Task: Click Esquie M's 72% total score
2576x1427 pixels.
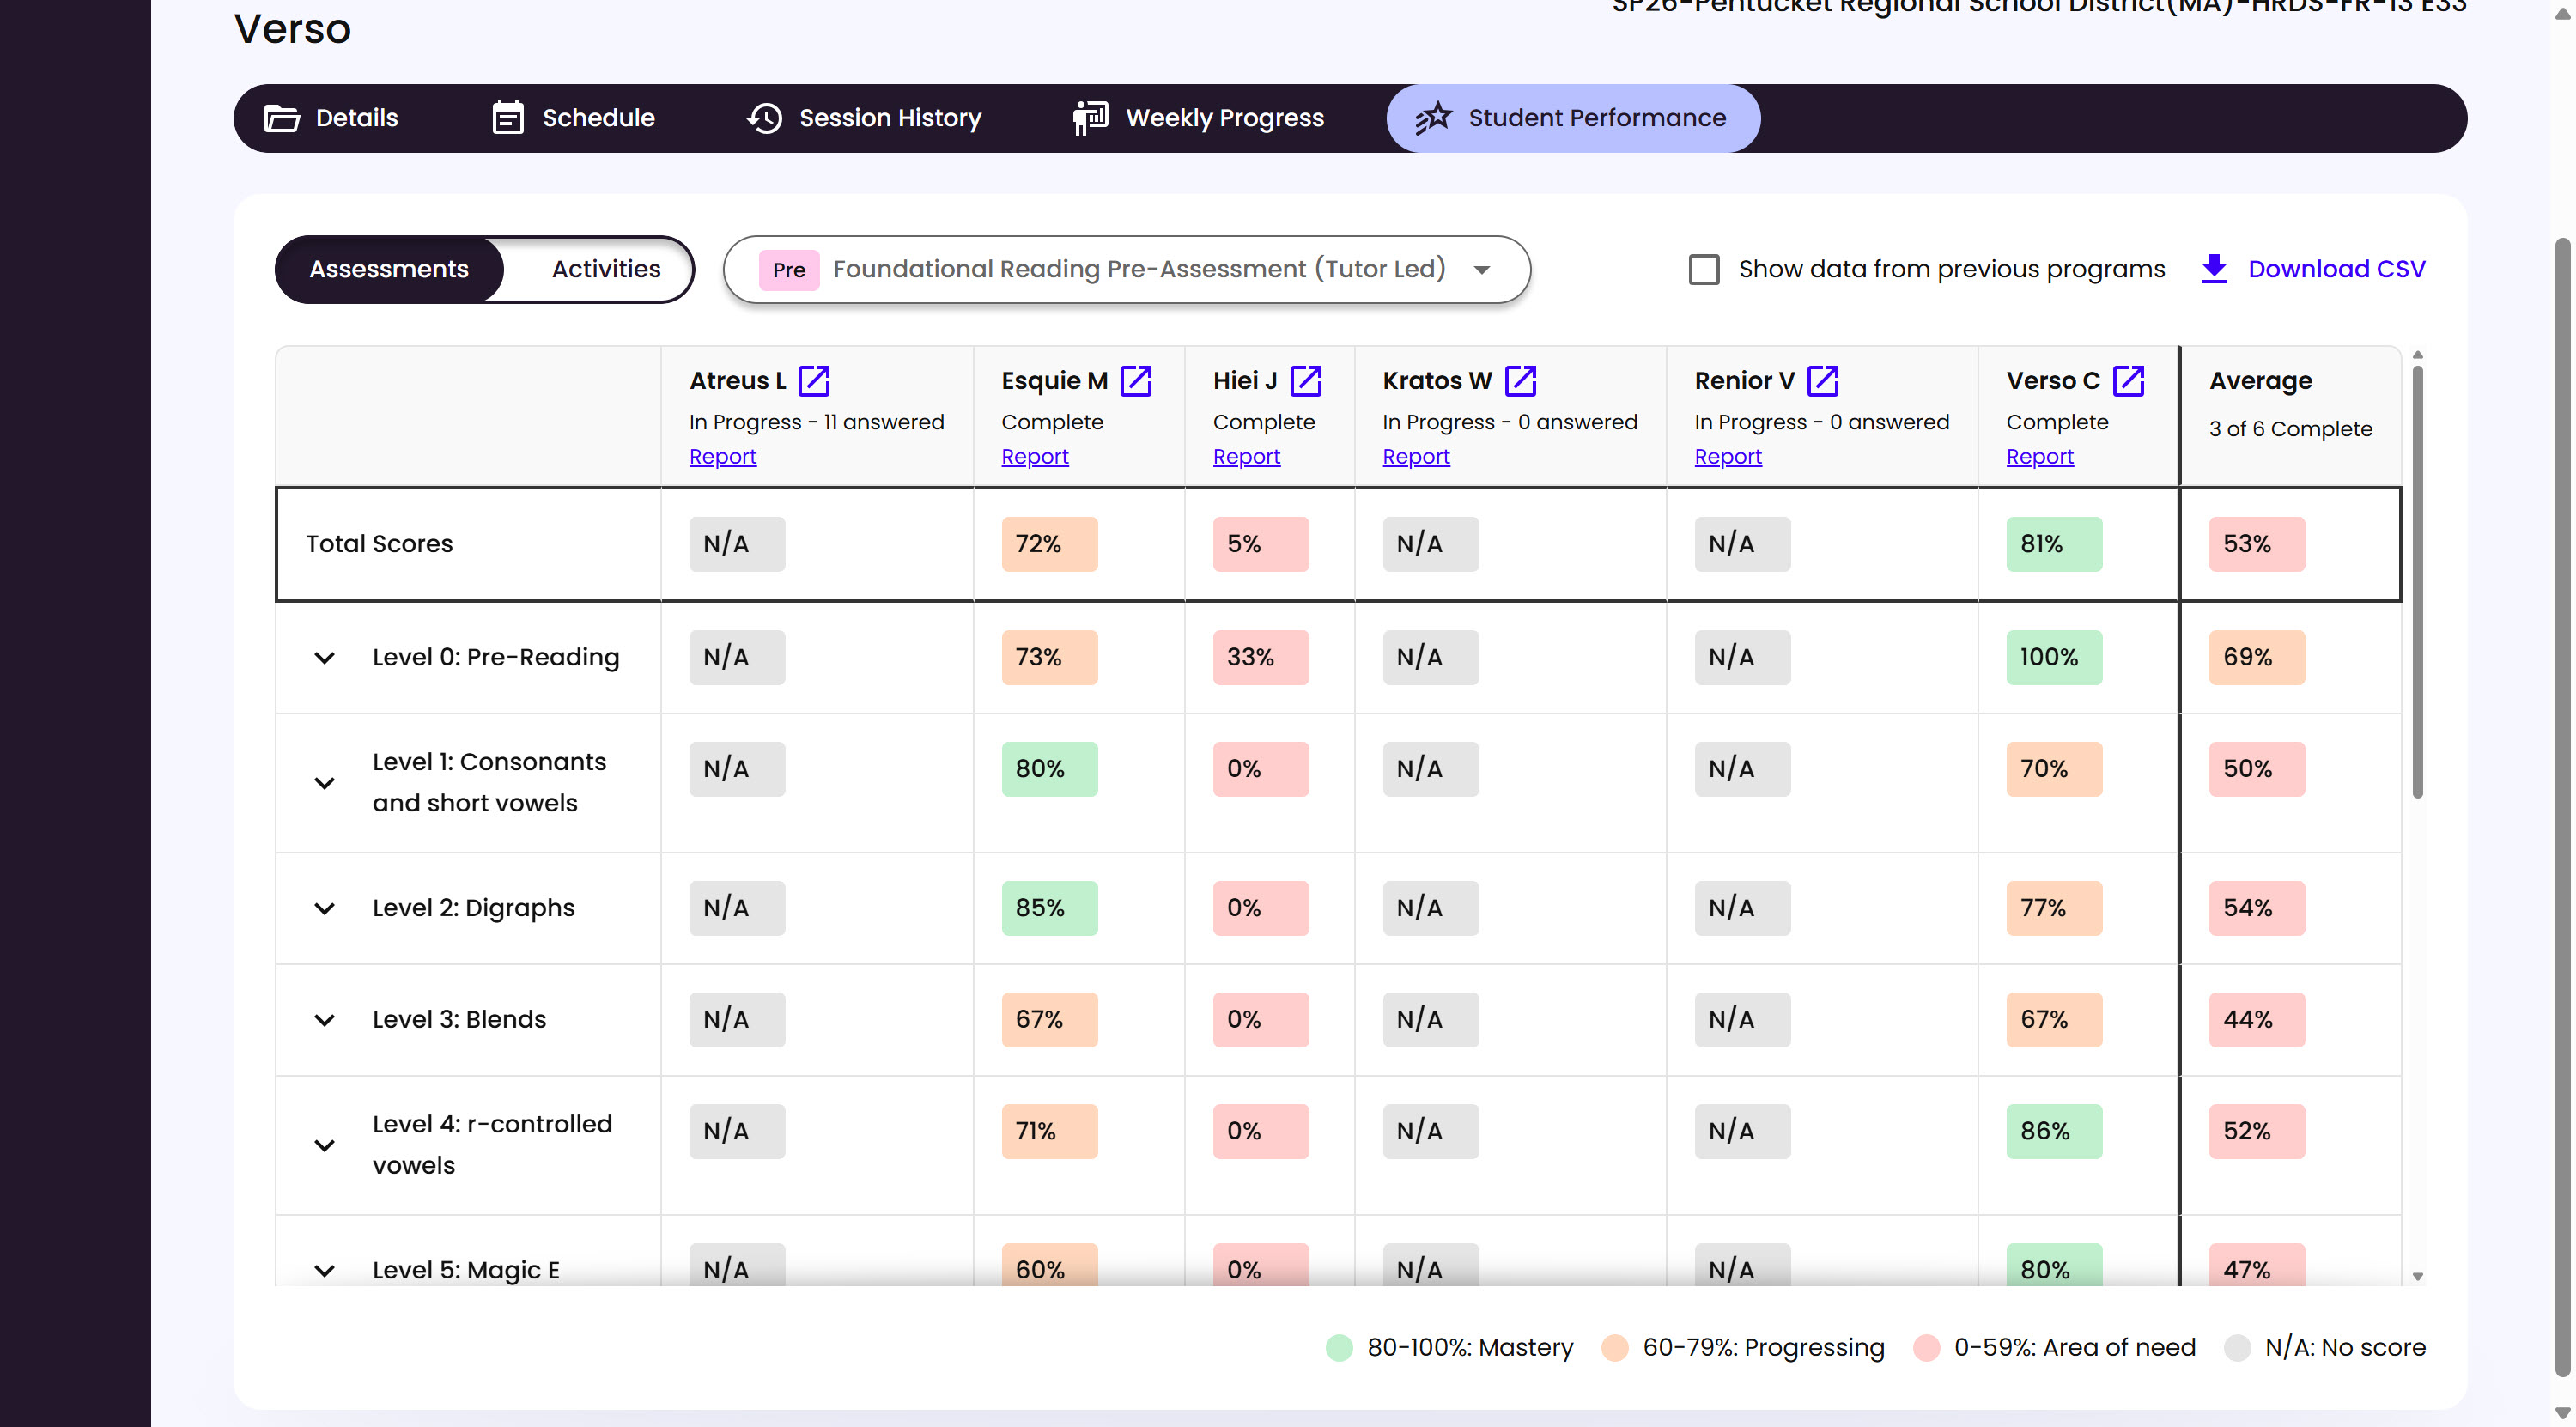Action: [1049, 544]
